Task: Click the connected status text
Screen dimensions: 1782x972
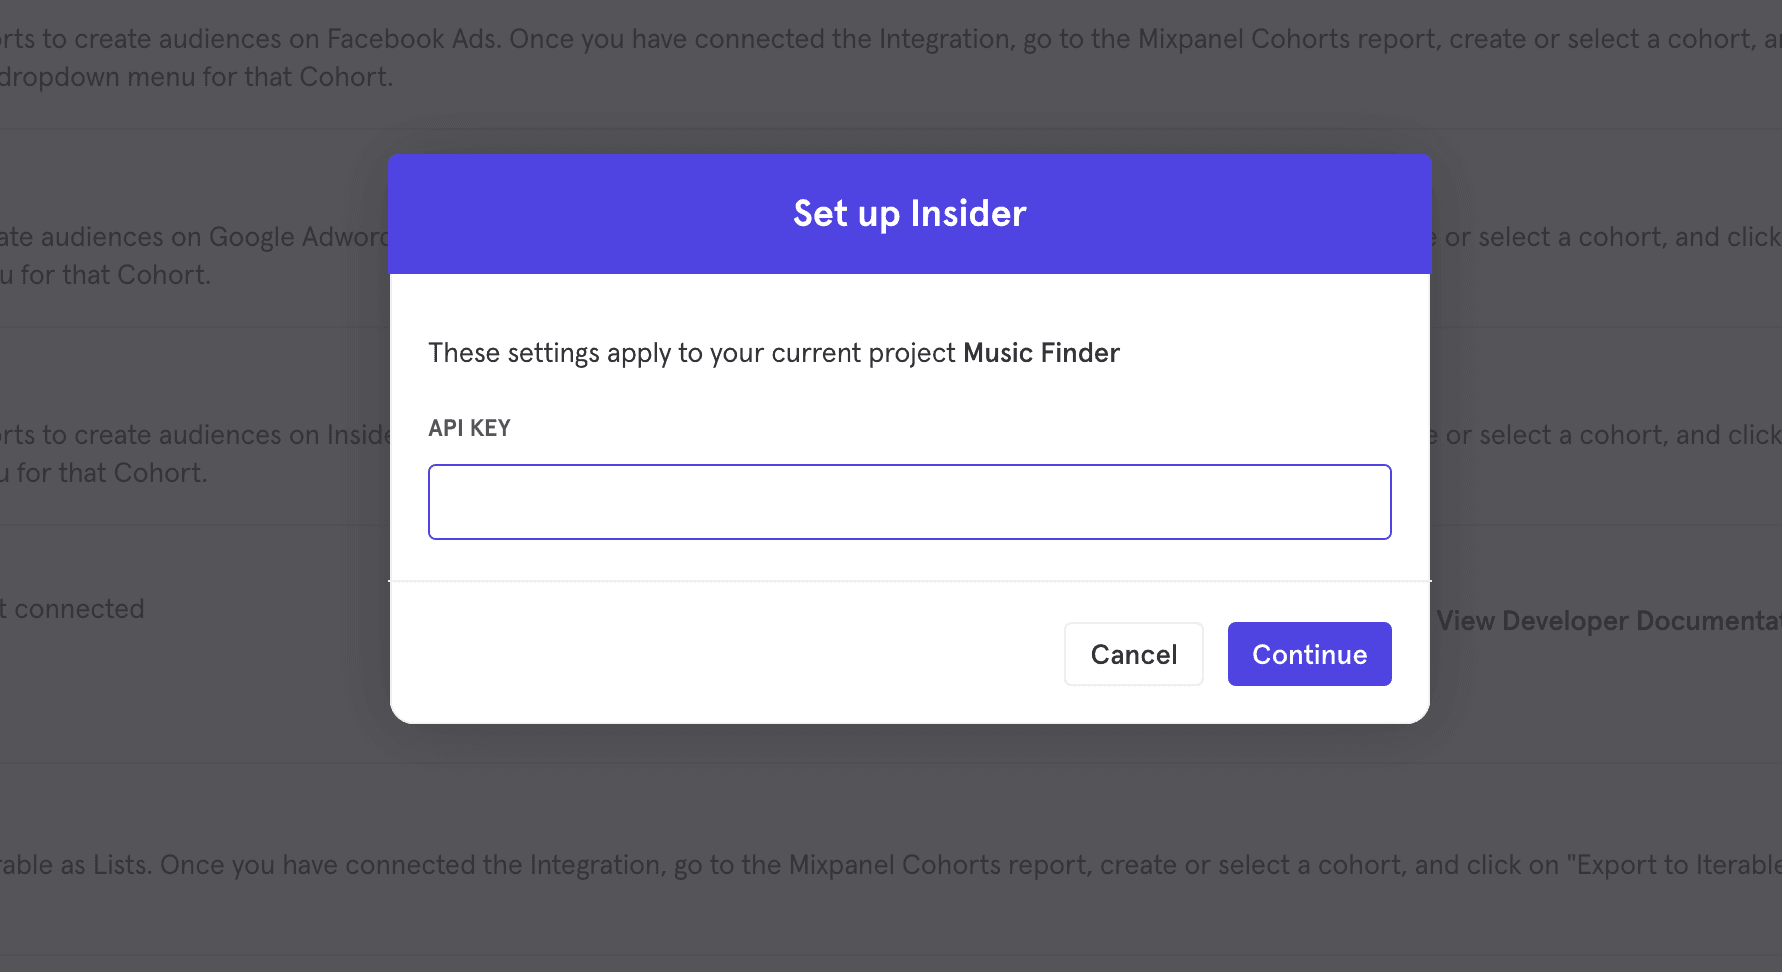Action: [x=72, y=608]
